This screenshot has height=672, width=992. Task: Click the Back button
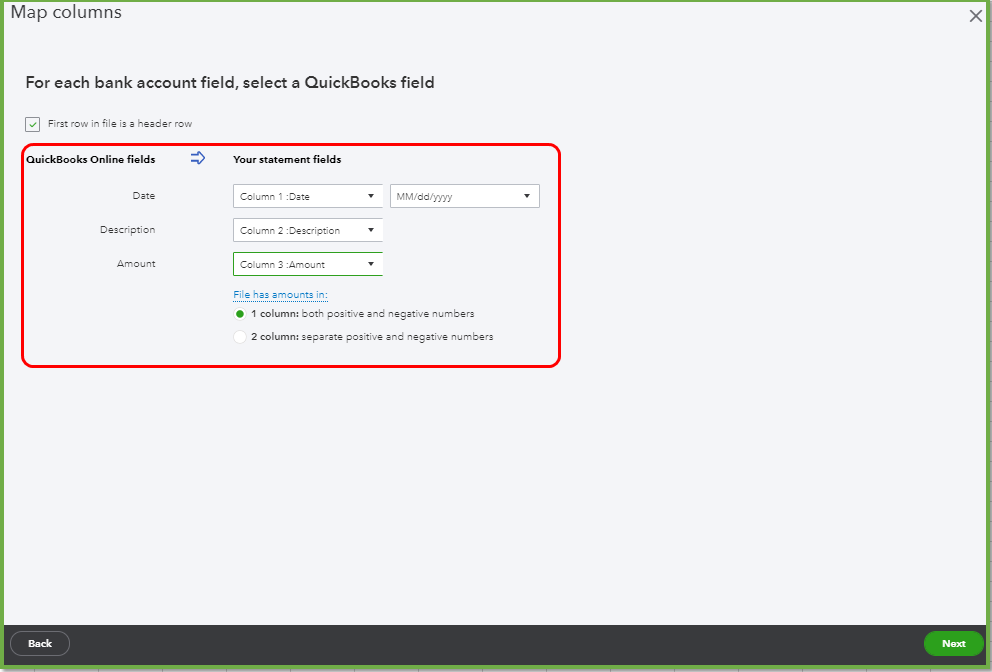(x=39, y=643)
